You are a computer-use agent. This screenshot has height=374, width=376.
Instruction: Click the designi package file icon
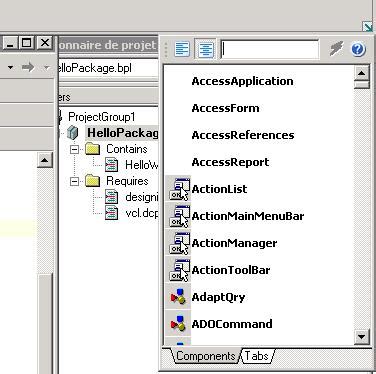coord(111,197)
